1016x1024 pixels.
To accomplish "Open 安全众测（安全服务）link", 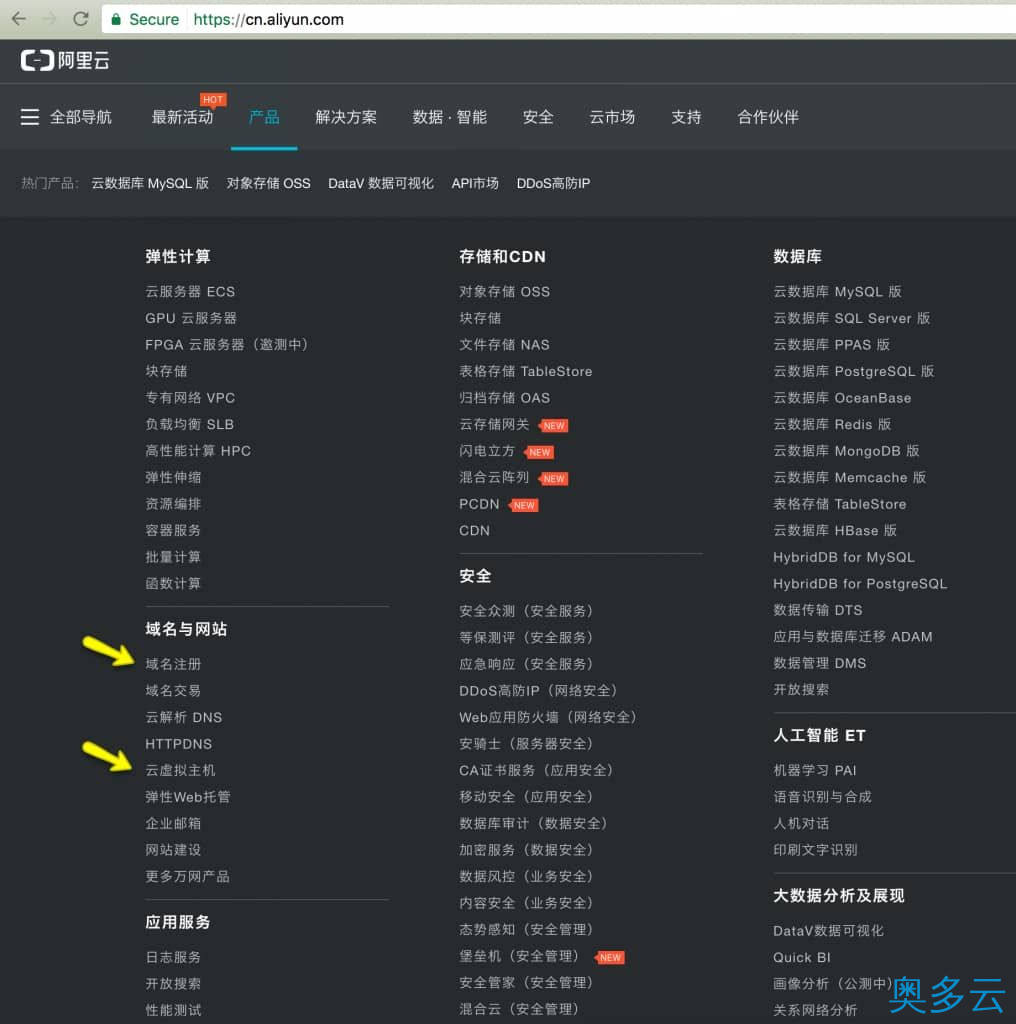I will [x=526, y=611].
